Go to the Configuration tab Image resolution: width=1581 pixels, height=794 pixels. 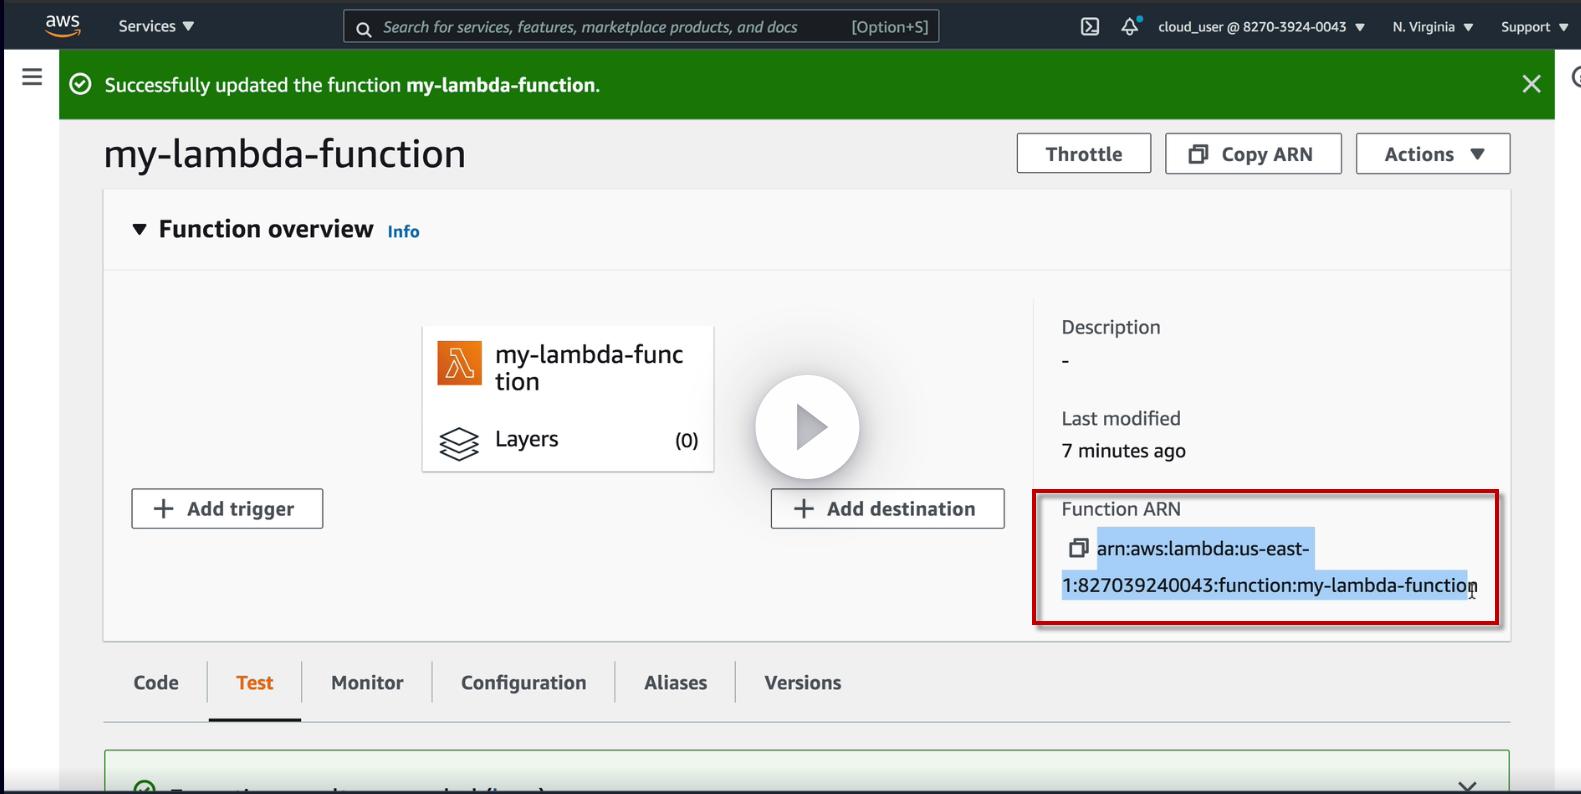[523, 683]
